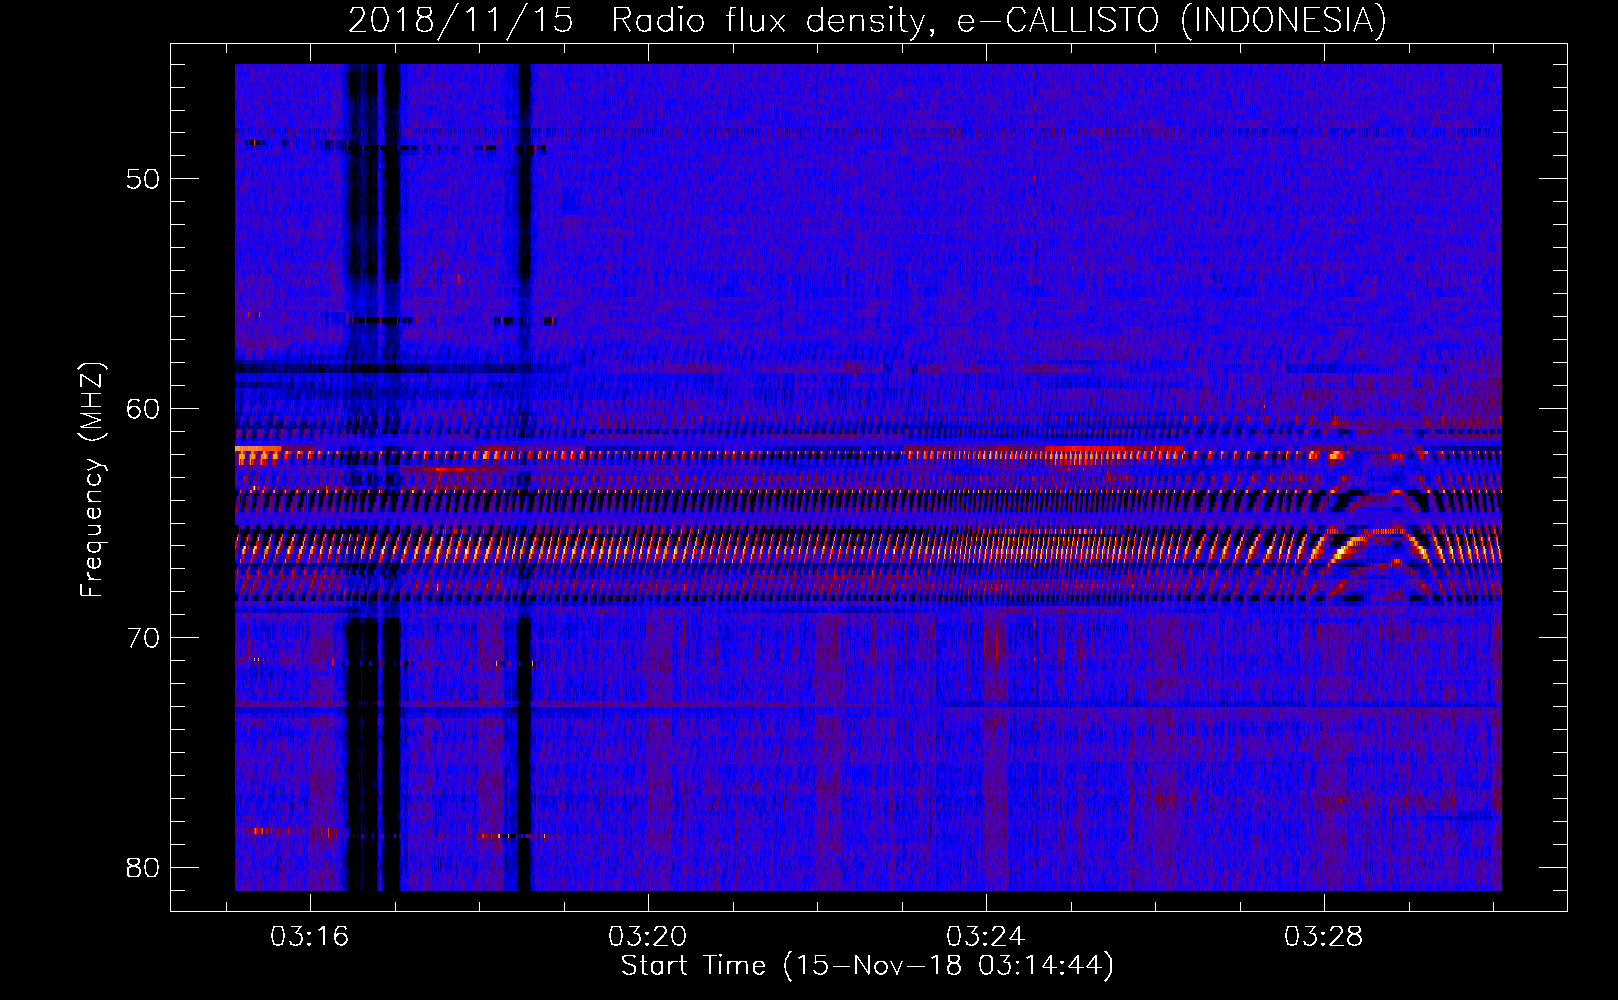Click the plot title "Radio flux density, e-CALLISTO (INDONESIA)"
Viewport: 1618px width, 1000px height.
(x=999, y=21)
